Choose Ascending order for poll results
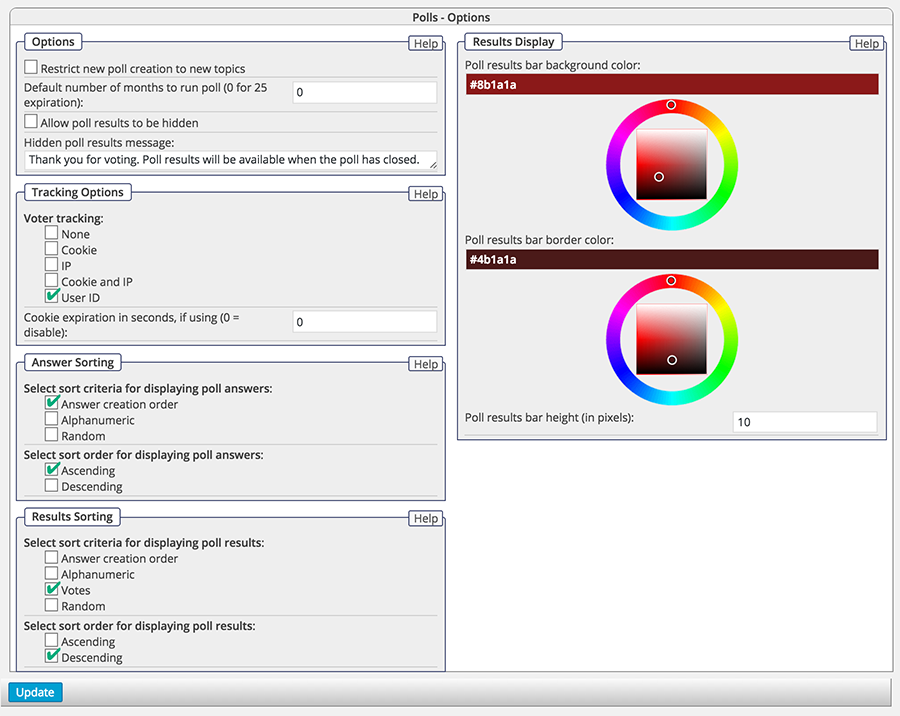900x716 pixels. pyautogui.click(x=51, y=641)
